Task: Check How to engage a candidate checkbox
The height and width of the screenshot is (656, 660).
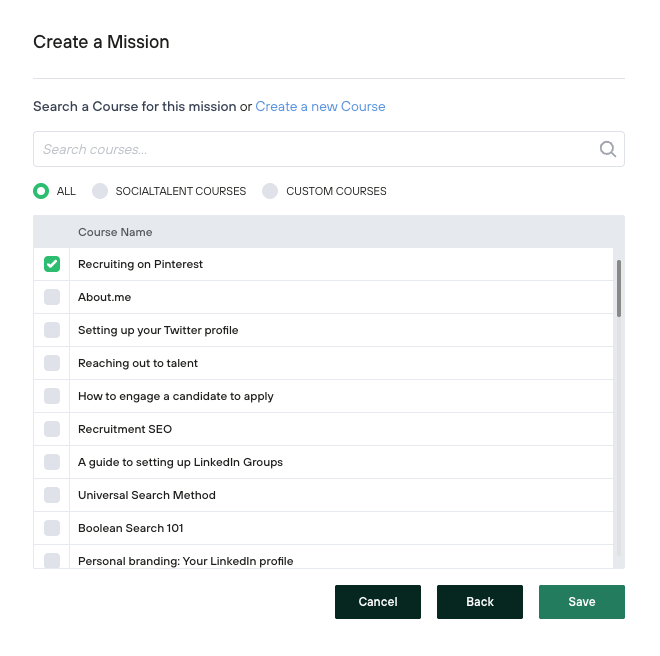Action: click(52, 396)
